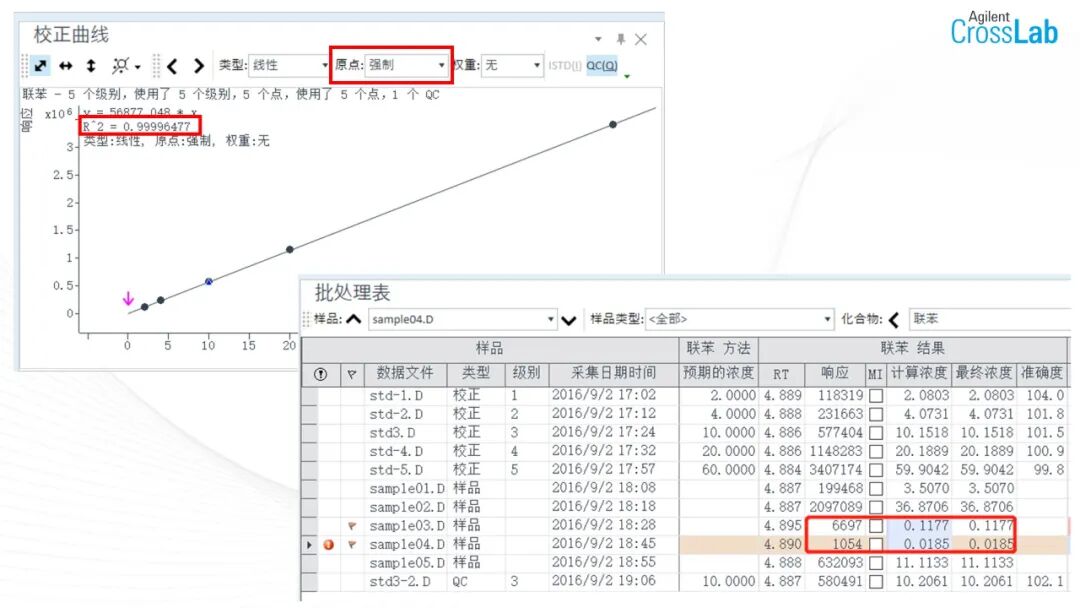
Task: Click the level 3 blue calibration point
Action: 209,282
